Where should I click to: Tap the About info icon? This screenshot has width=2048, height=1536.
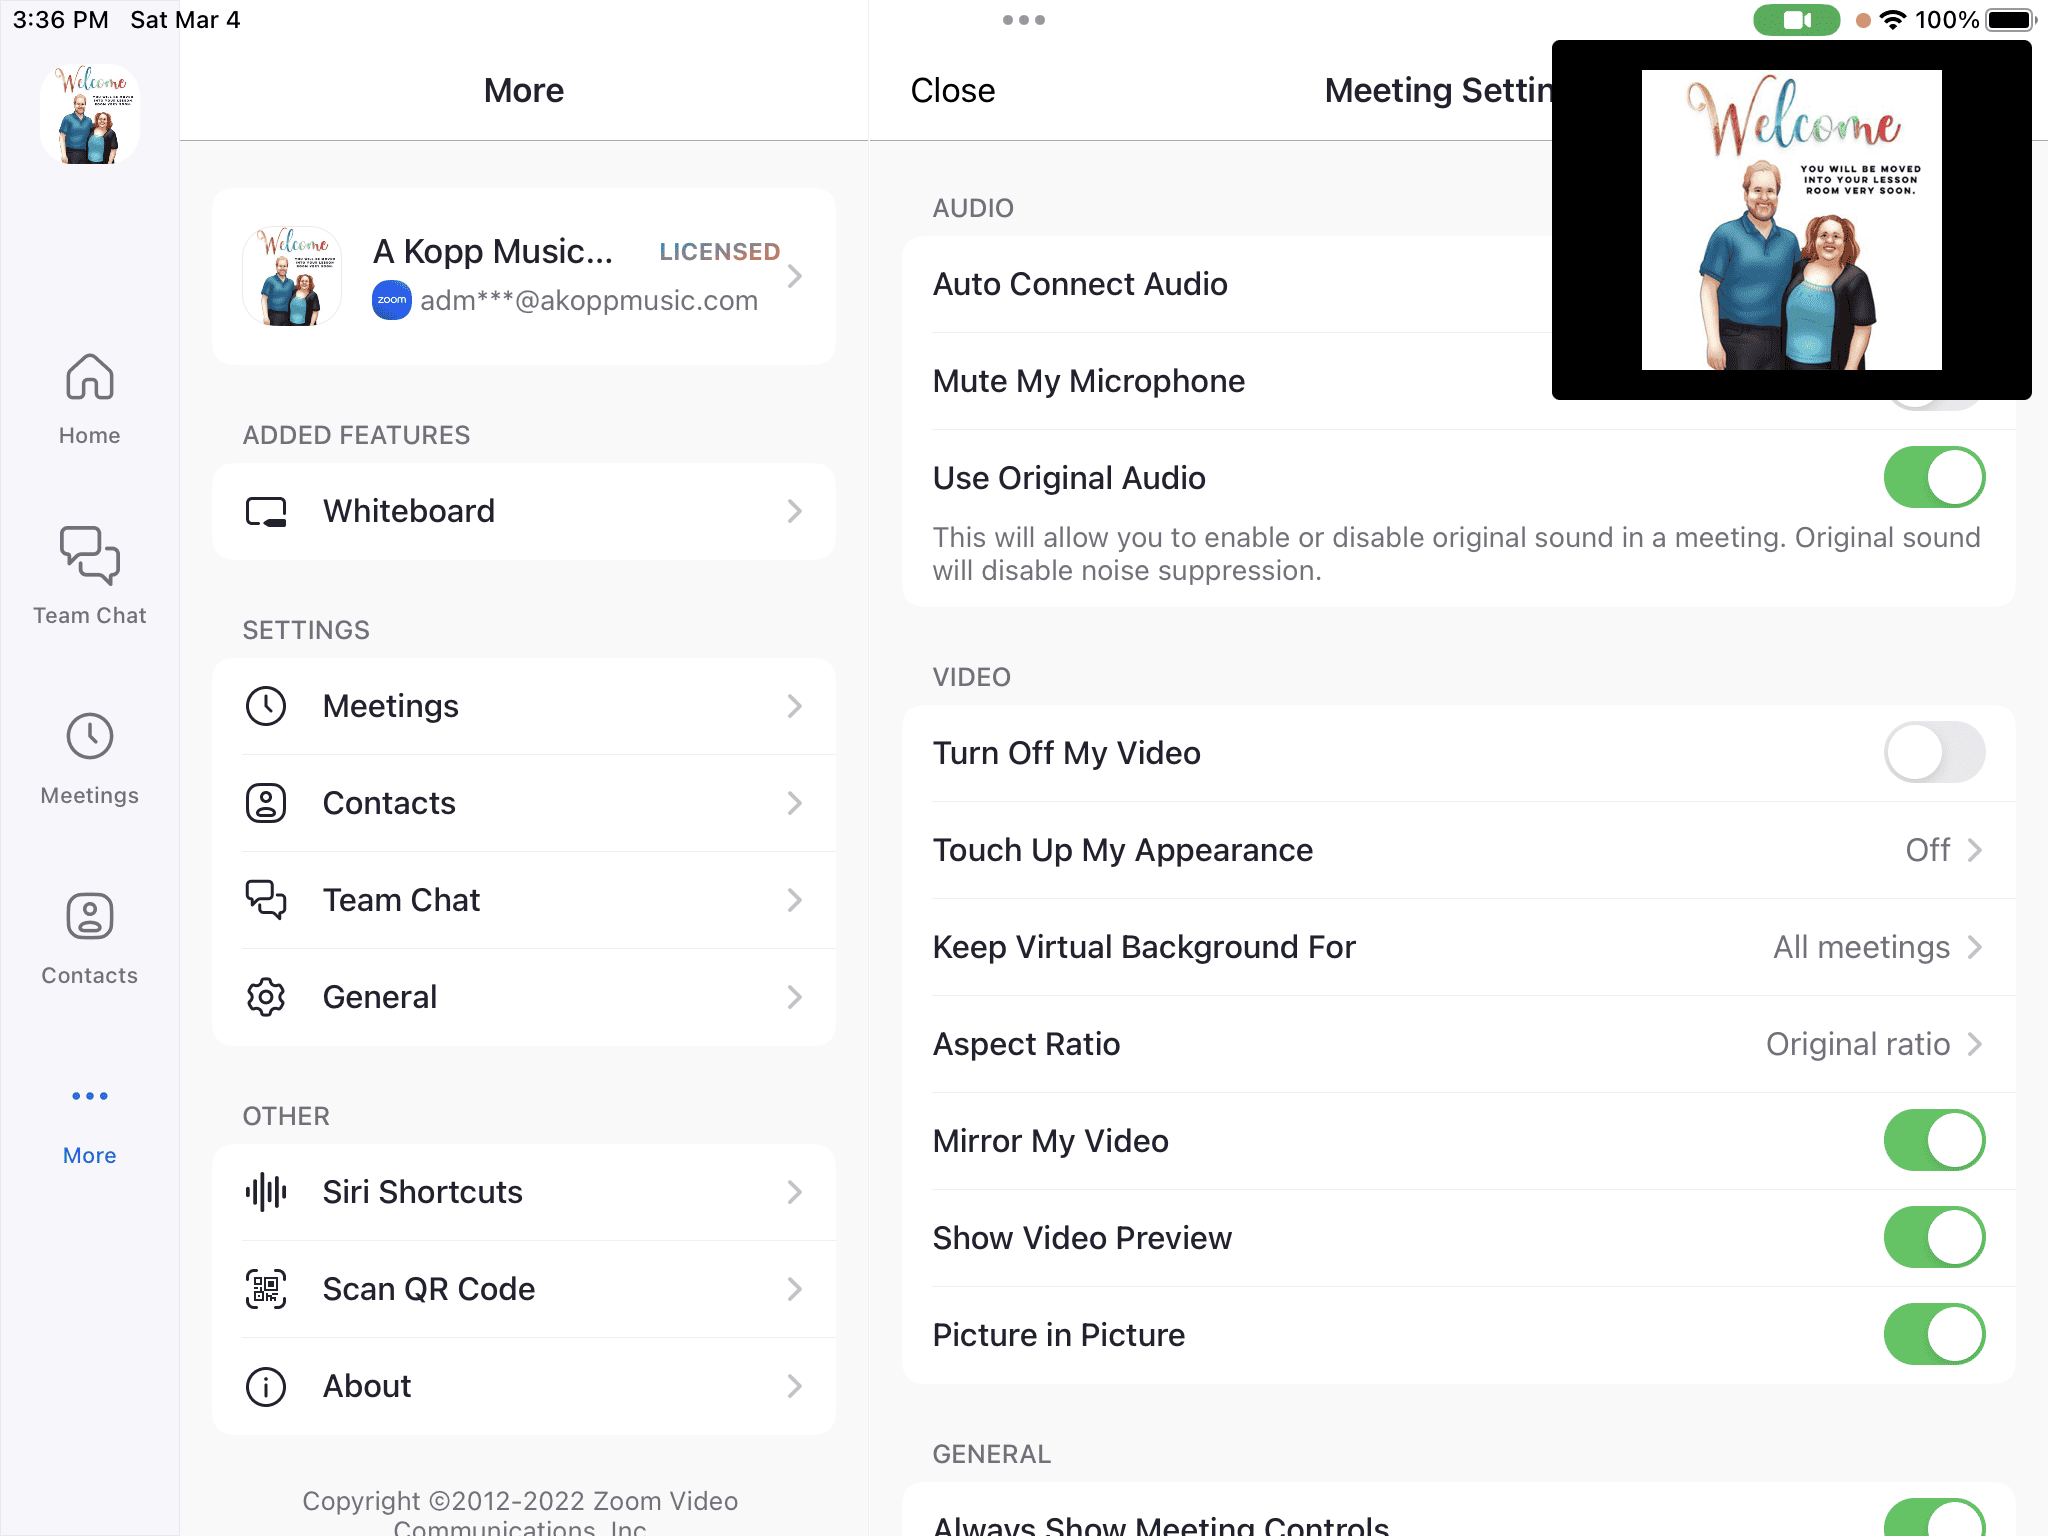[x=266, y=1386]
